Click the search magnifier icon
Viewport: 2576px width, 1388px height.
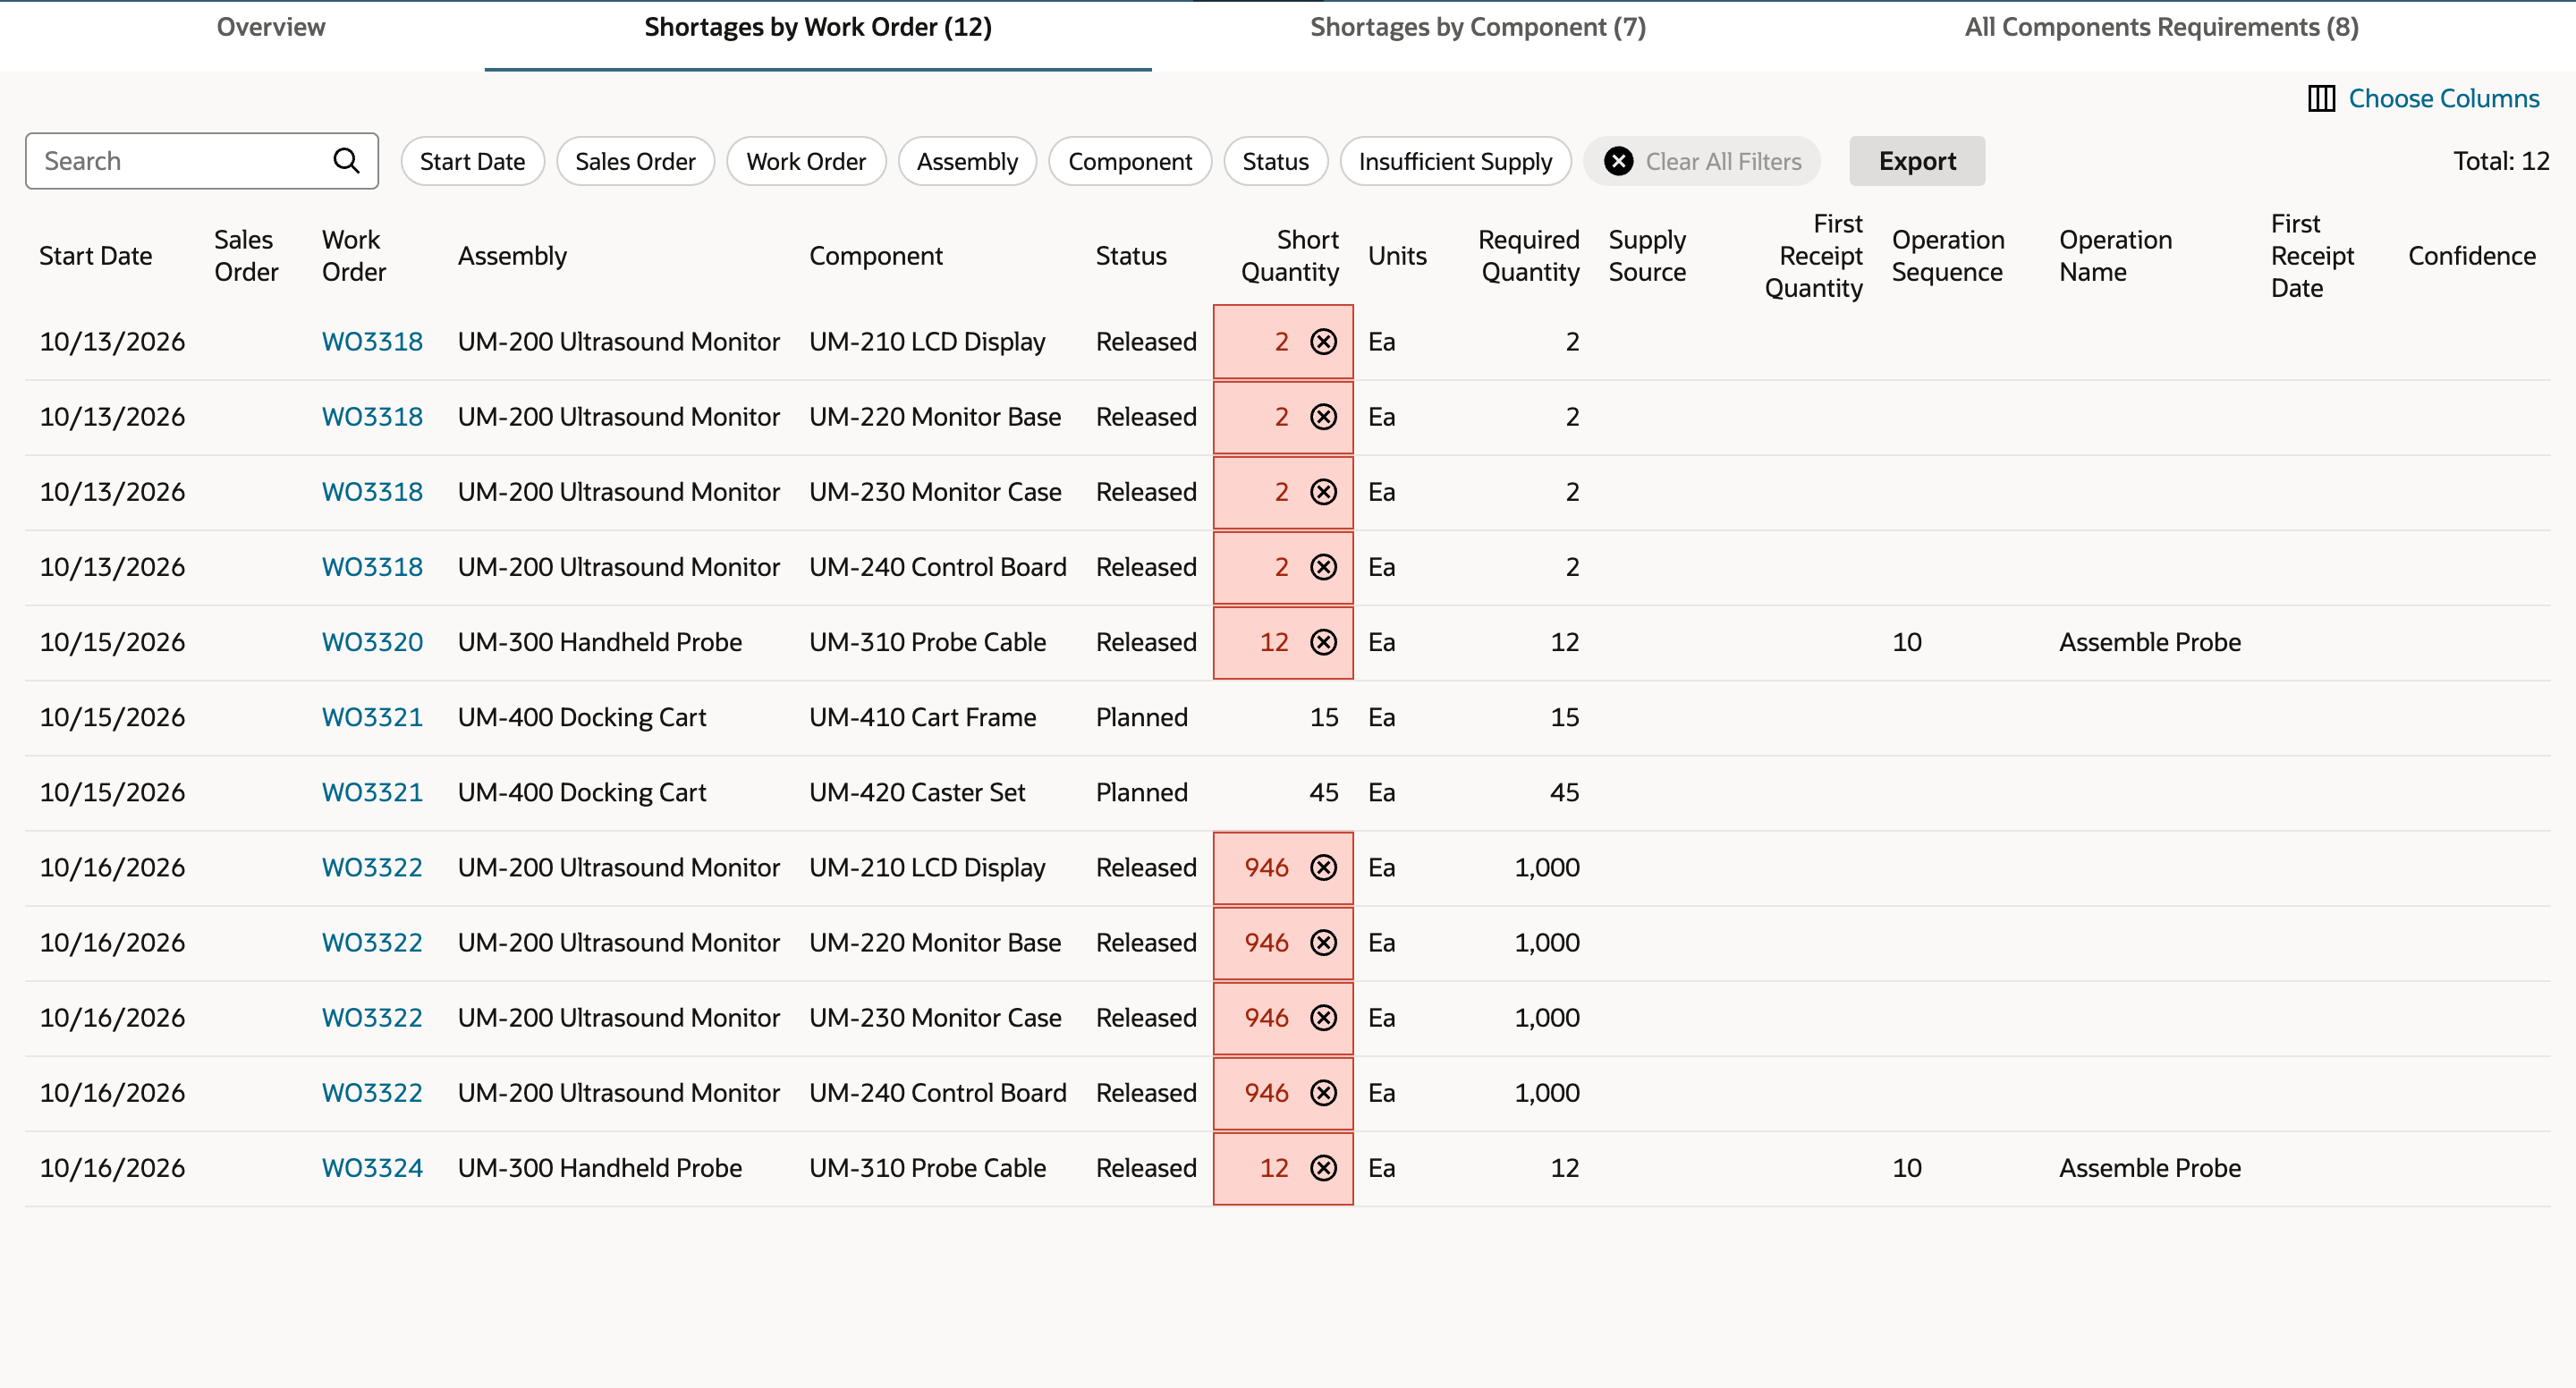coord(346,161)
